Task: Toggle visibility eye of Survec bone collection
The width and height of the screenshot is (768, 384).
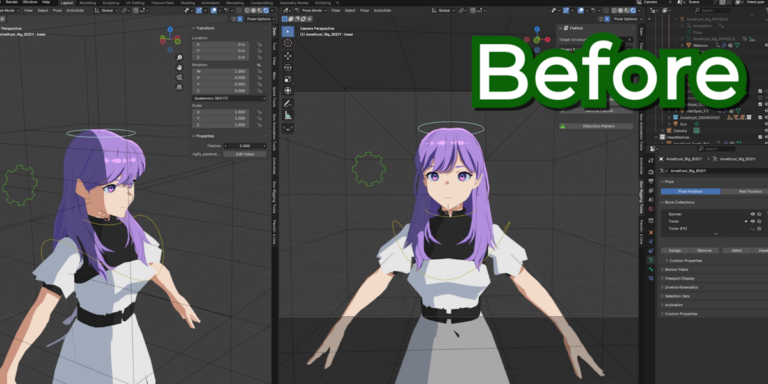Action: tap(752, 214)
